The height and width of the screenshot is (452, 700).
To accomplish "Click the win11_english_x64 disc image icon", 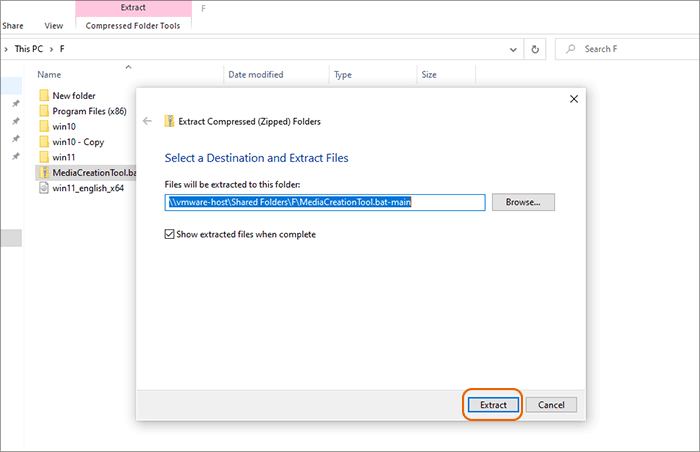I will coord(43,188).
